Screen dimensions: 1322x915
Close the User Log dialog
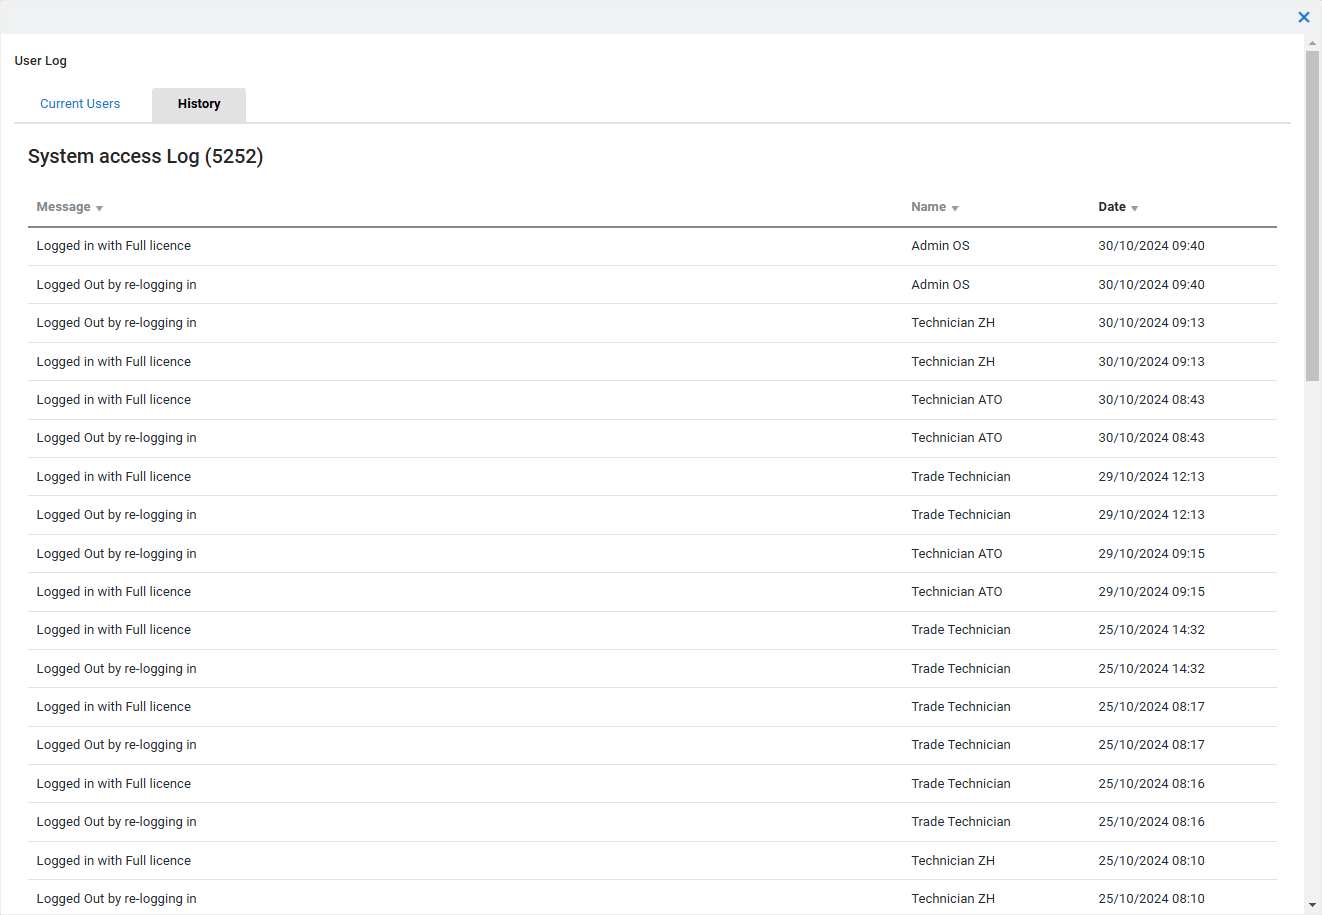pyautogui.click(x=1303, y=17)
